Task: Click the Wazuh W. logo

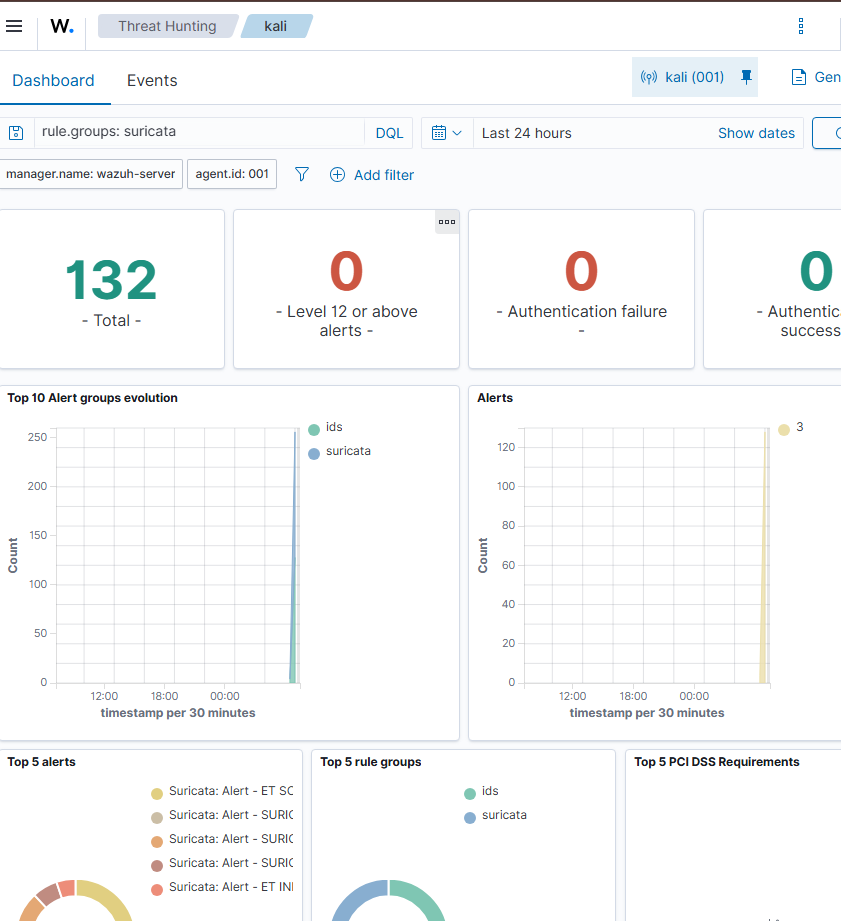Action: click(62, 26)
